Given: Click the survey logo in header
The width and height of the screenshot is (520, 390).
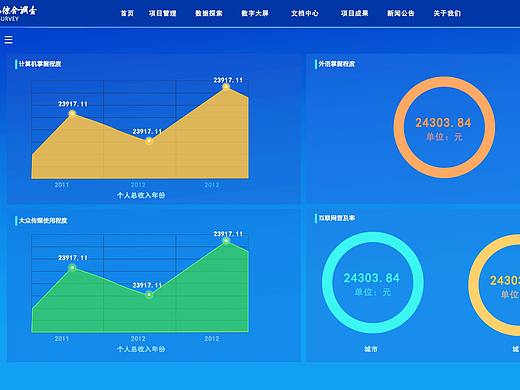Looking at the screenshot, I should coord(18,13).
